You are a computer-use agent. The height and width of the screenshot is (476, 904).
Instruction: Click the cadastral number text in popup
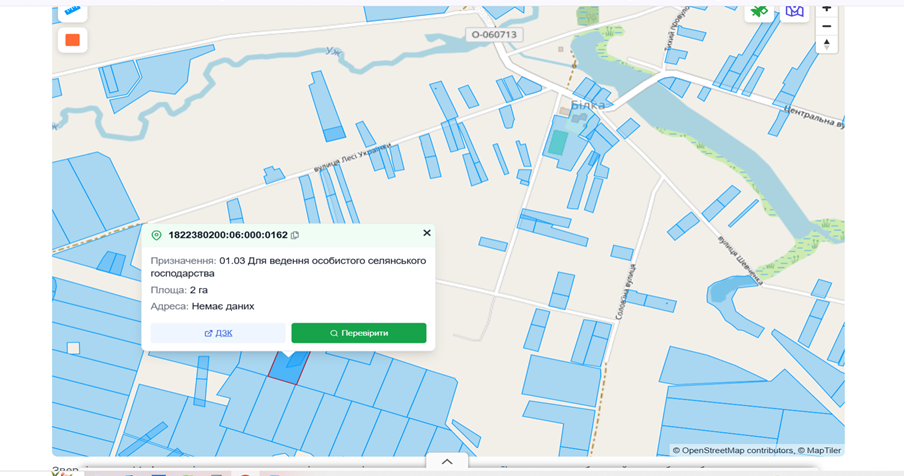[228, 235]
